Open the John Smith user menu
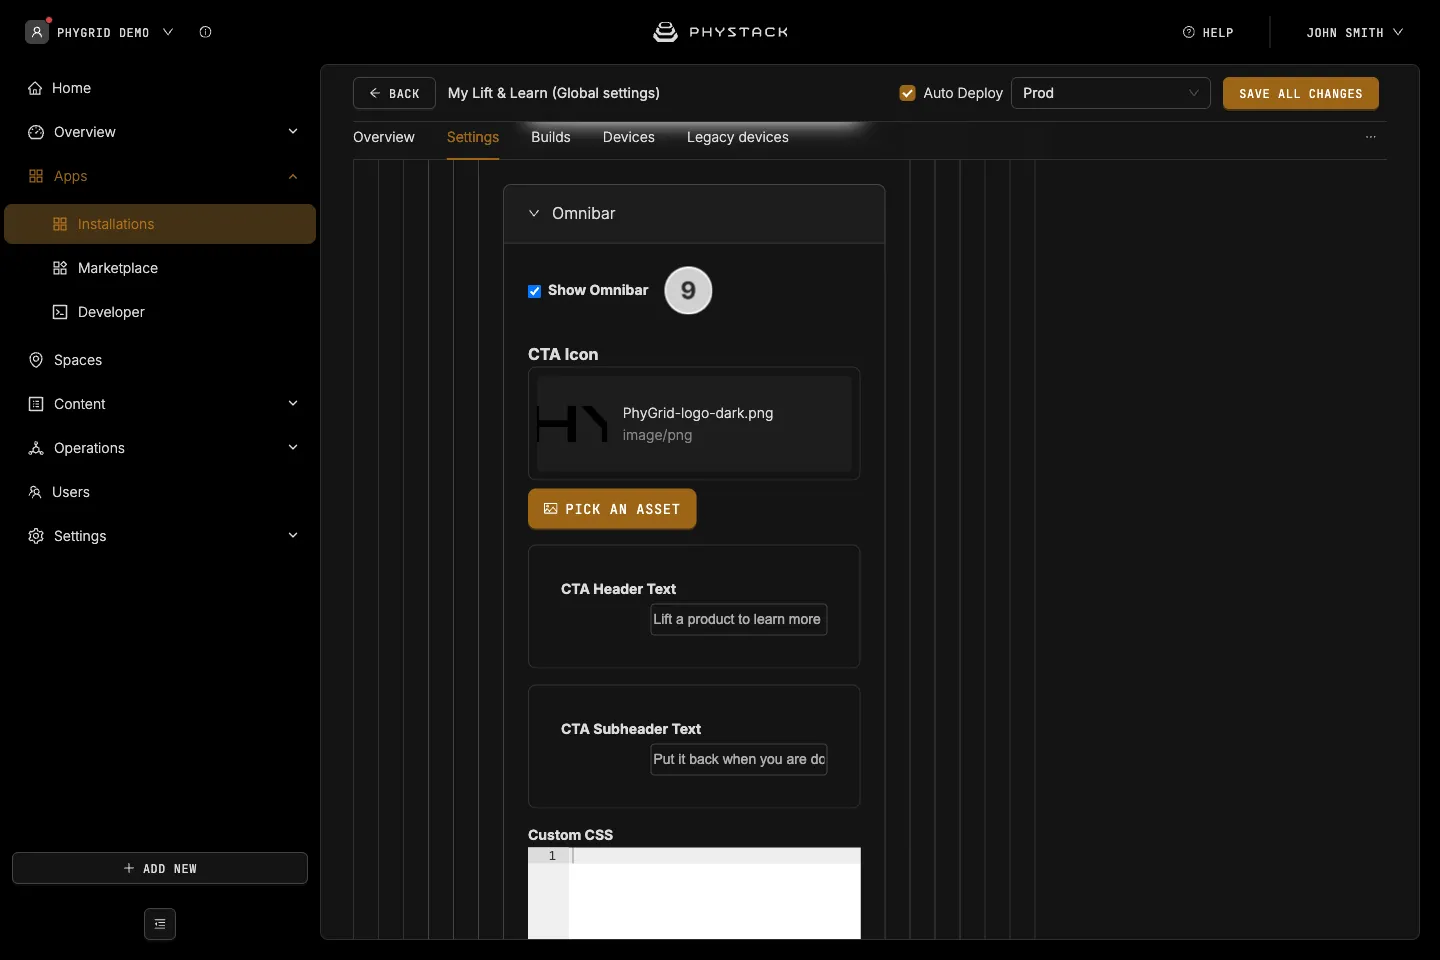The height and width of the screenshot is (960, 1440). pos(1355,32)
